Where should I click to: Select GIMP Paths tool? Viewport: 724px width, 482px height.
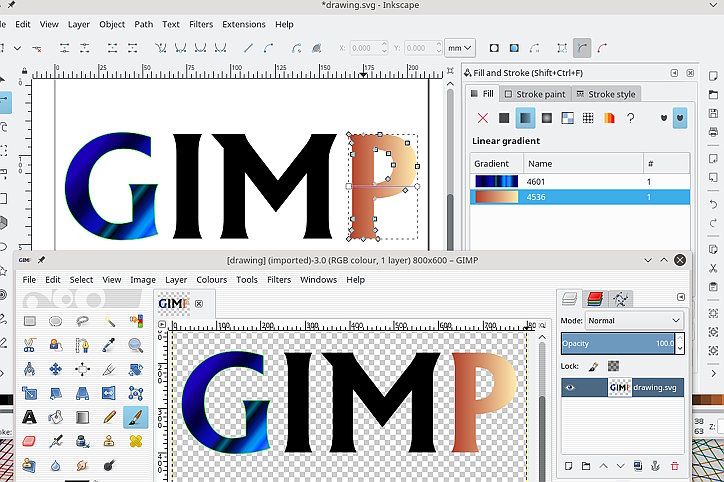tap(82, 345)
